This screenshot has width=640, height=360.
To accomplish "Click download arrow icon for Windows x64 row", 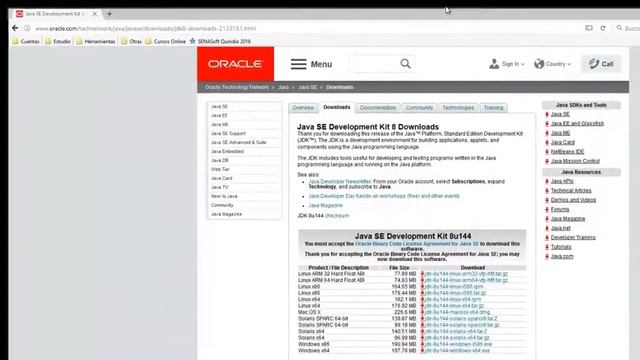I will (x=422, y=351).
